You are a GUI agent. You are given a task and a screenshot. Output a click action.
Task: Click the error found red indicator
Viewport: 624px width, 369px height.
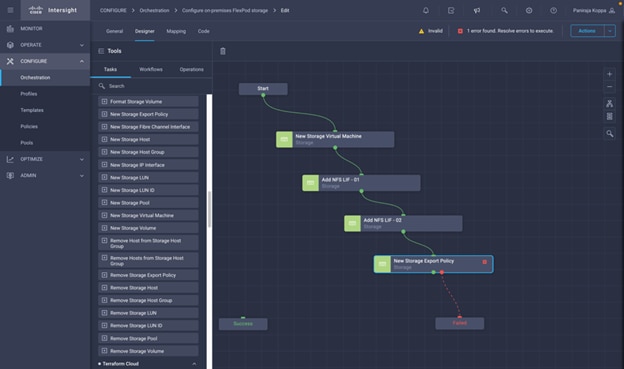pyautogui.click(x=460, y=31)
